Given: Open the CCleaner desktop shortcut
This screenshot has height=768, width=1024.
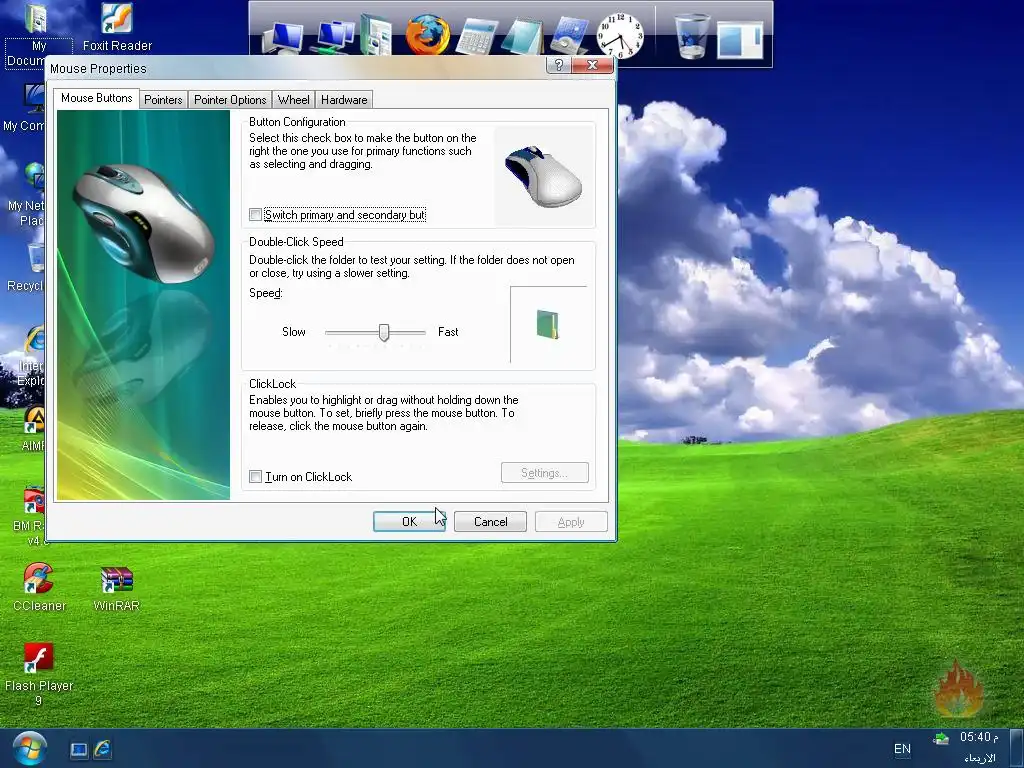Looking at the screenshot, I should point(39,587).
